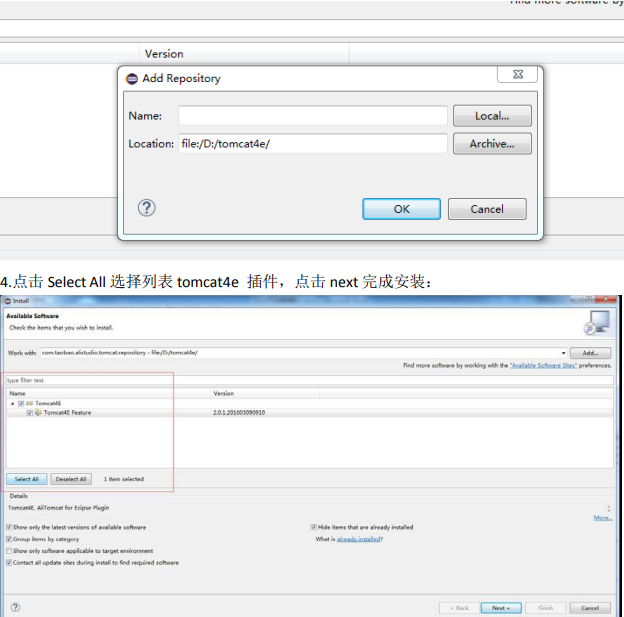Close the Add Repository dialog
Image resolution: width=624 pixels, height=617 pixels.
coord(517,74)
